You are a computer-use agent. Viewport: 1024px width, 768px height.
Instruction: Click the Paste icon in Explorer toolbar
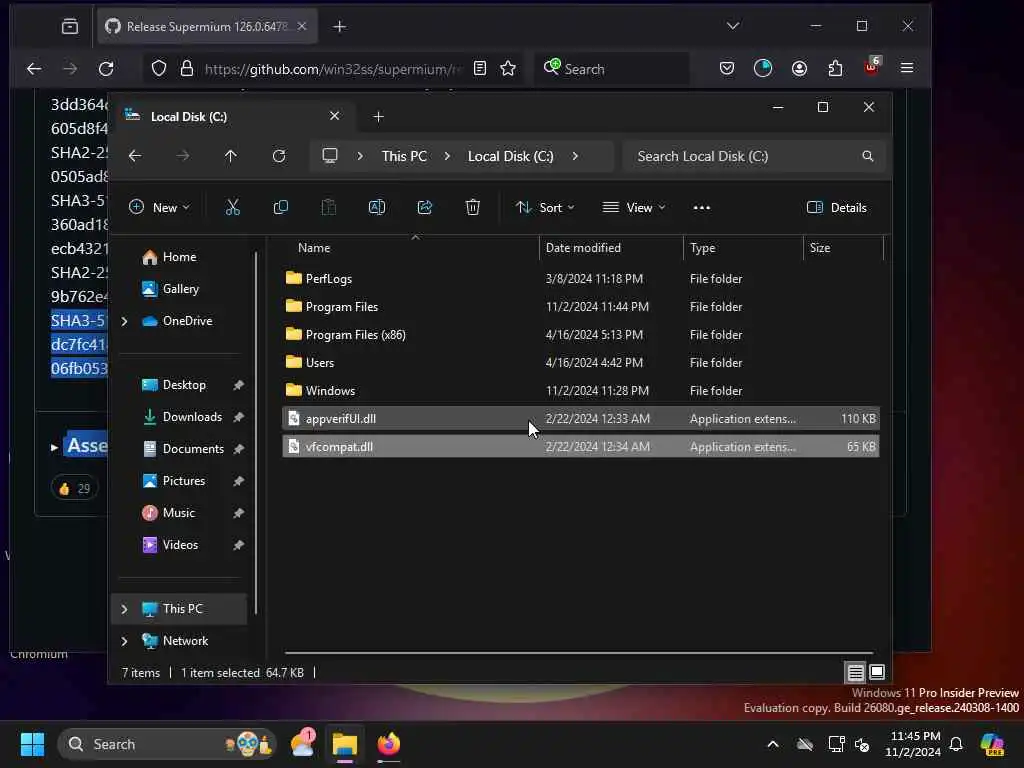tap(328, 208)
